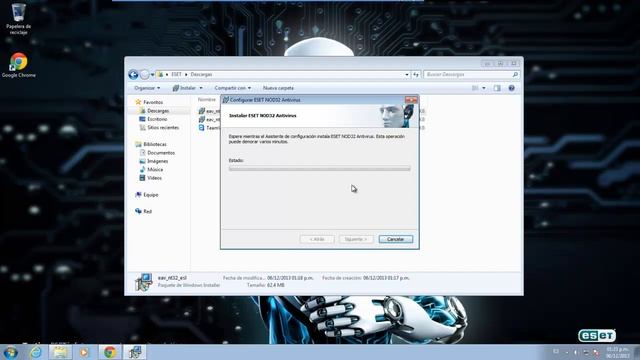Click the eav_nt32_esl file icon in details pane
640x360 pixels.
pos(144,282)
